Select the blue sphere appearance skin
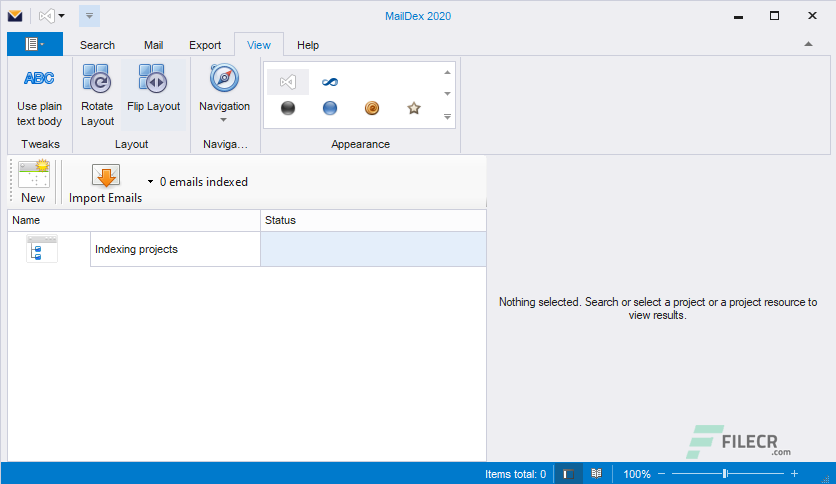The image size is (836, 484). (330, 108)
